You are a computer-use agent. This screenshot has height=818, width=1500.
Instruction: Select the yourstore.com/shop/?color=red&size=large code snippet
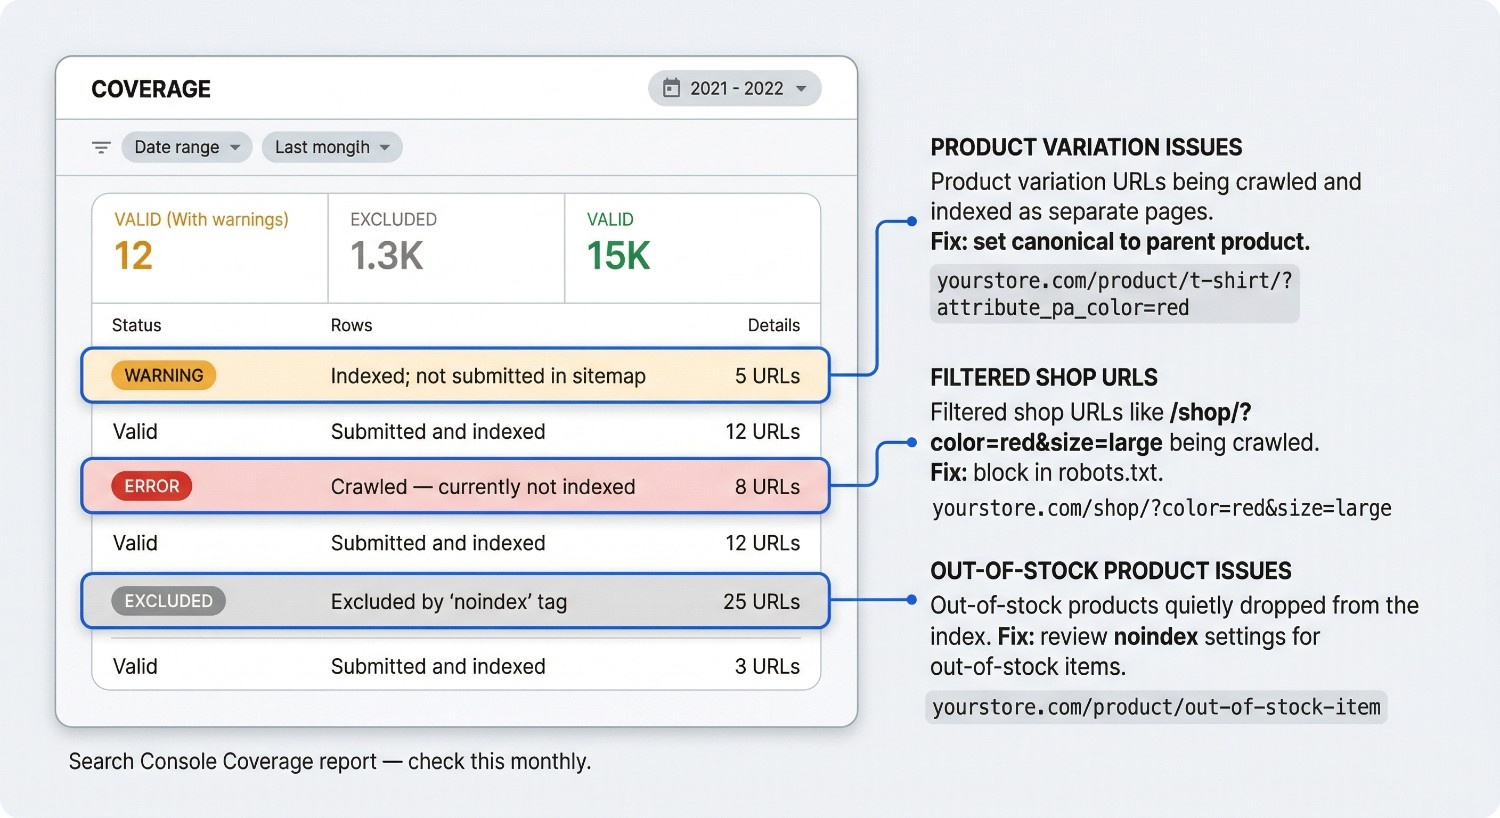point(1161,509)
